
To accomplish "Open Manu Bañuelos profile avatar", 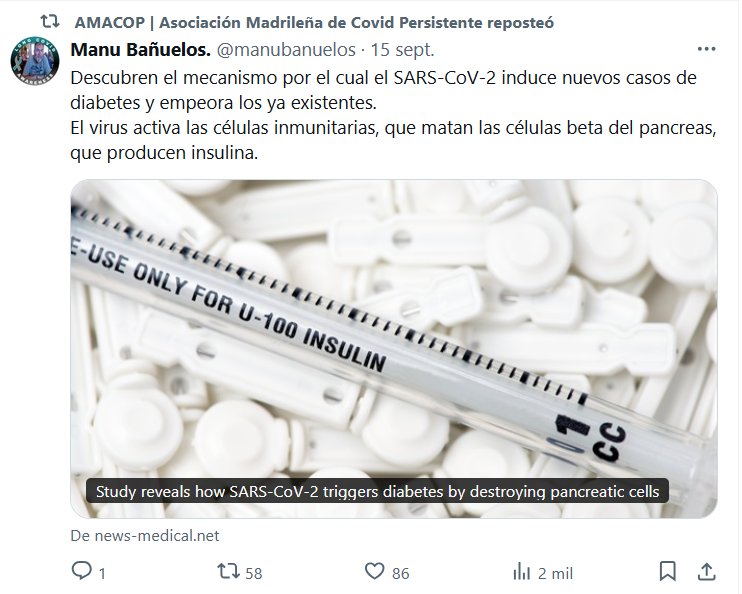I will (35, 61).
